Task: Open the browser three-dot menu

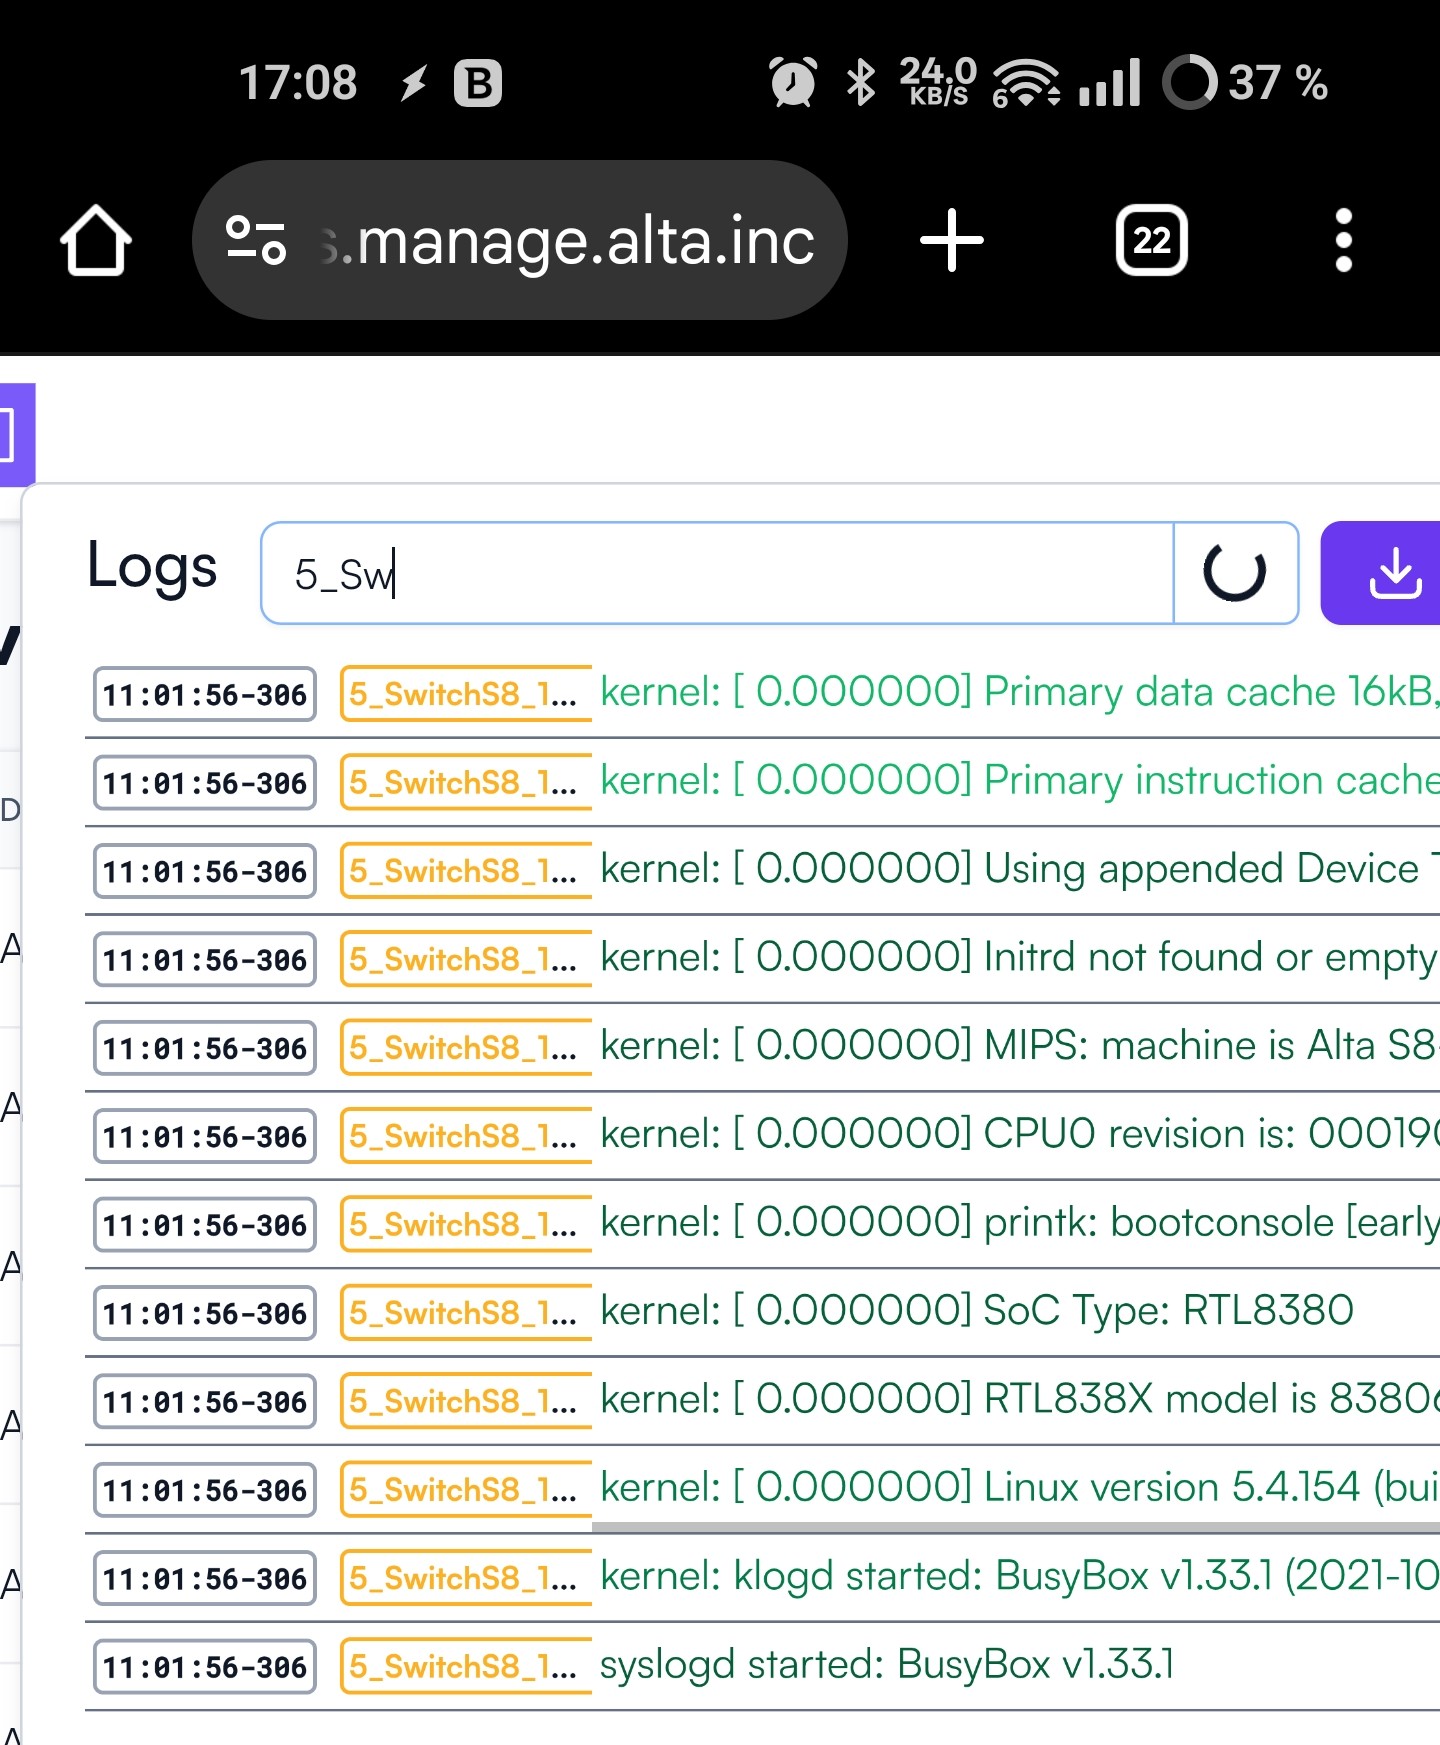Action: coord(1343,241)
